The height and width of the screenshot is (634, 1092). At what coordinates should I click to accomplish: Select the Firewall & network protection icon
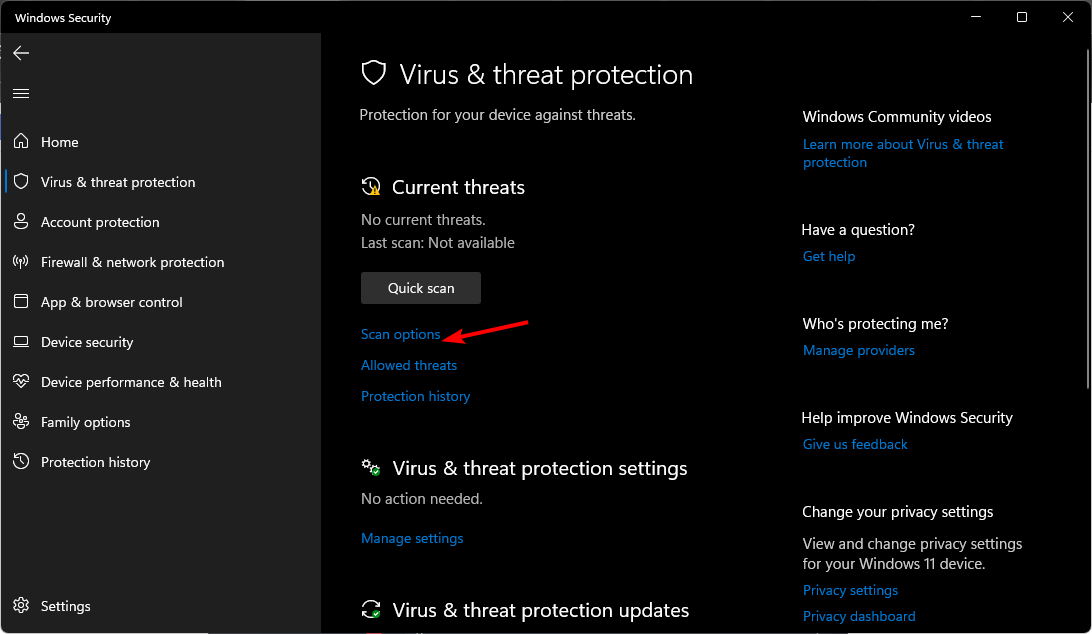point(21,262)
